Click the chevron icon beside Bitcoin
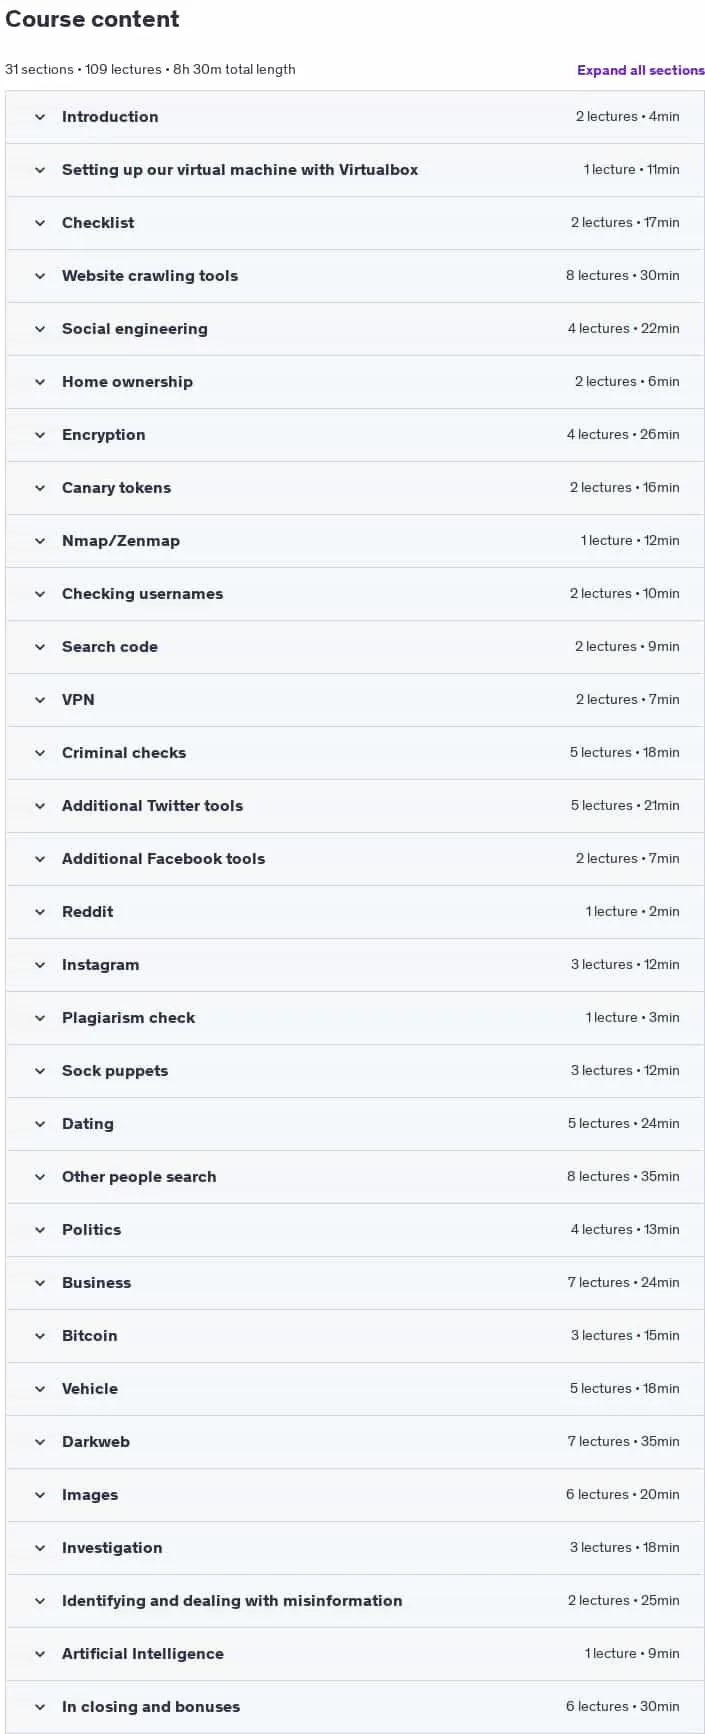Image resolution: width=705 pixels, height=1734 pixels. pos(40,1336)
